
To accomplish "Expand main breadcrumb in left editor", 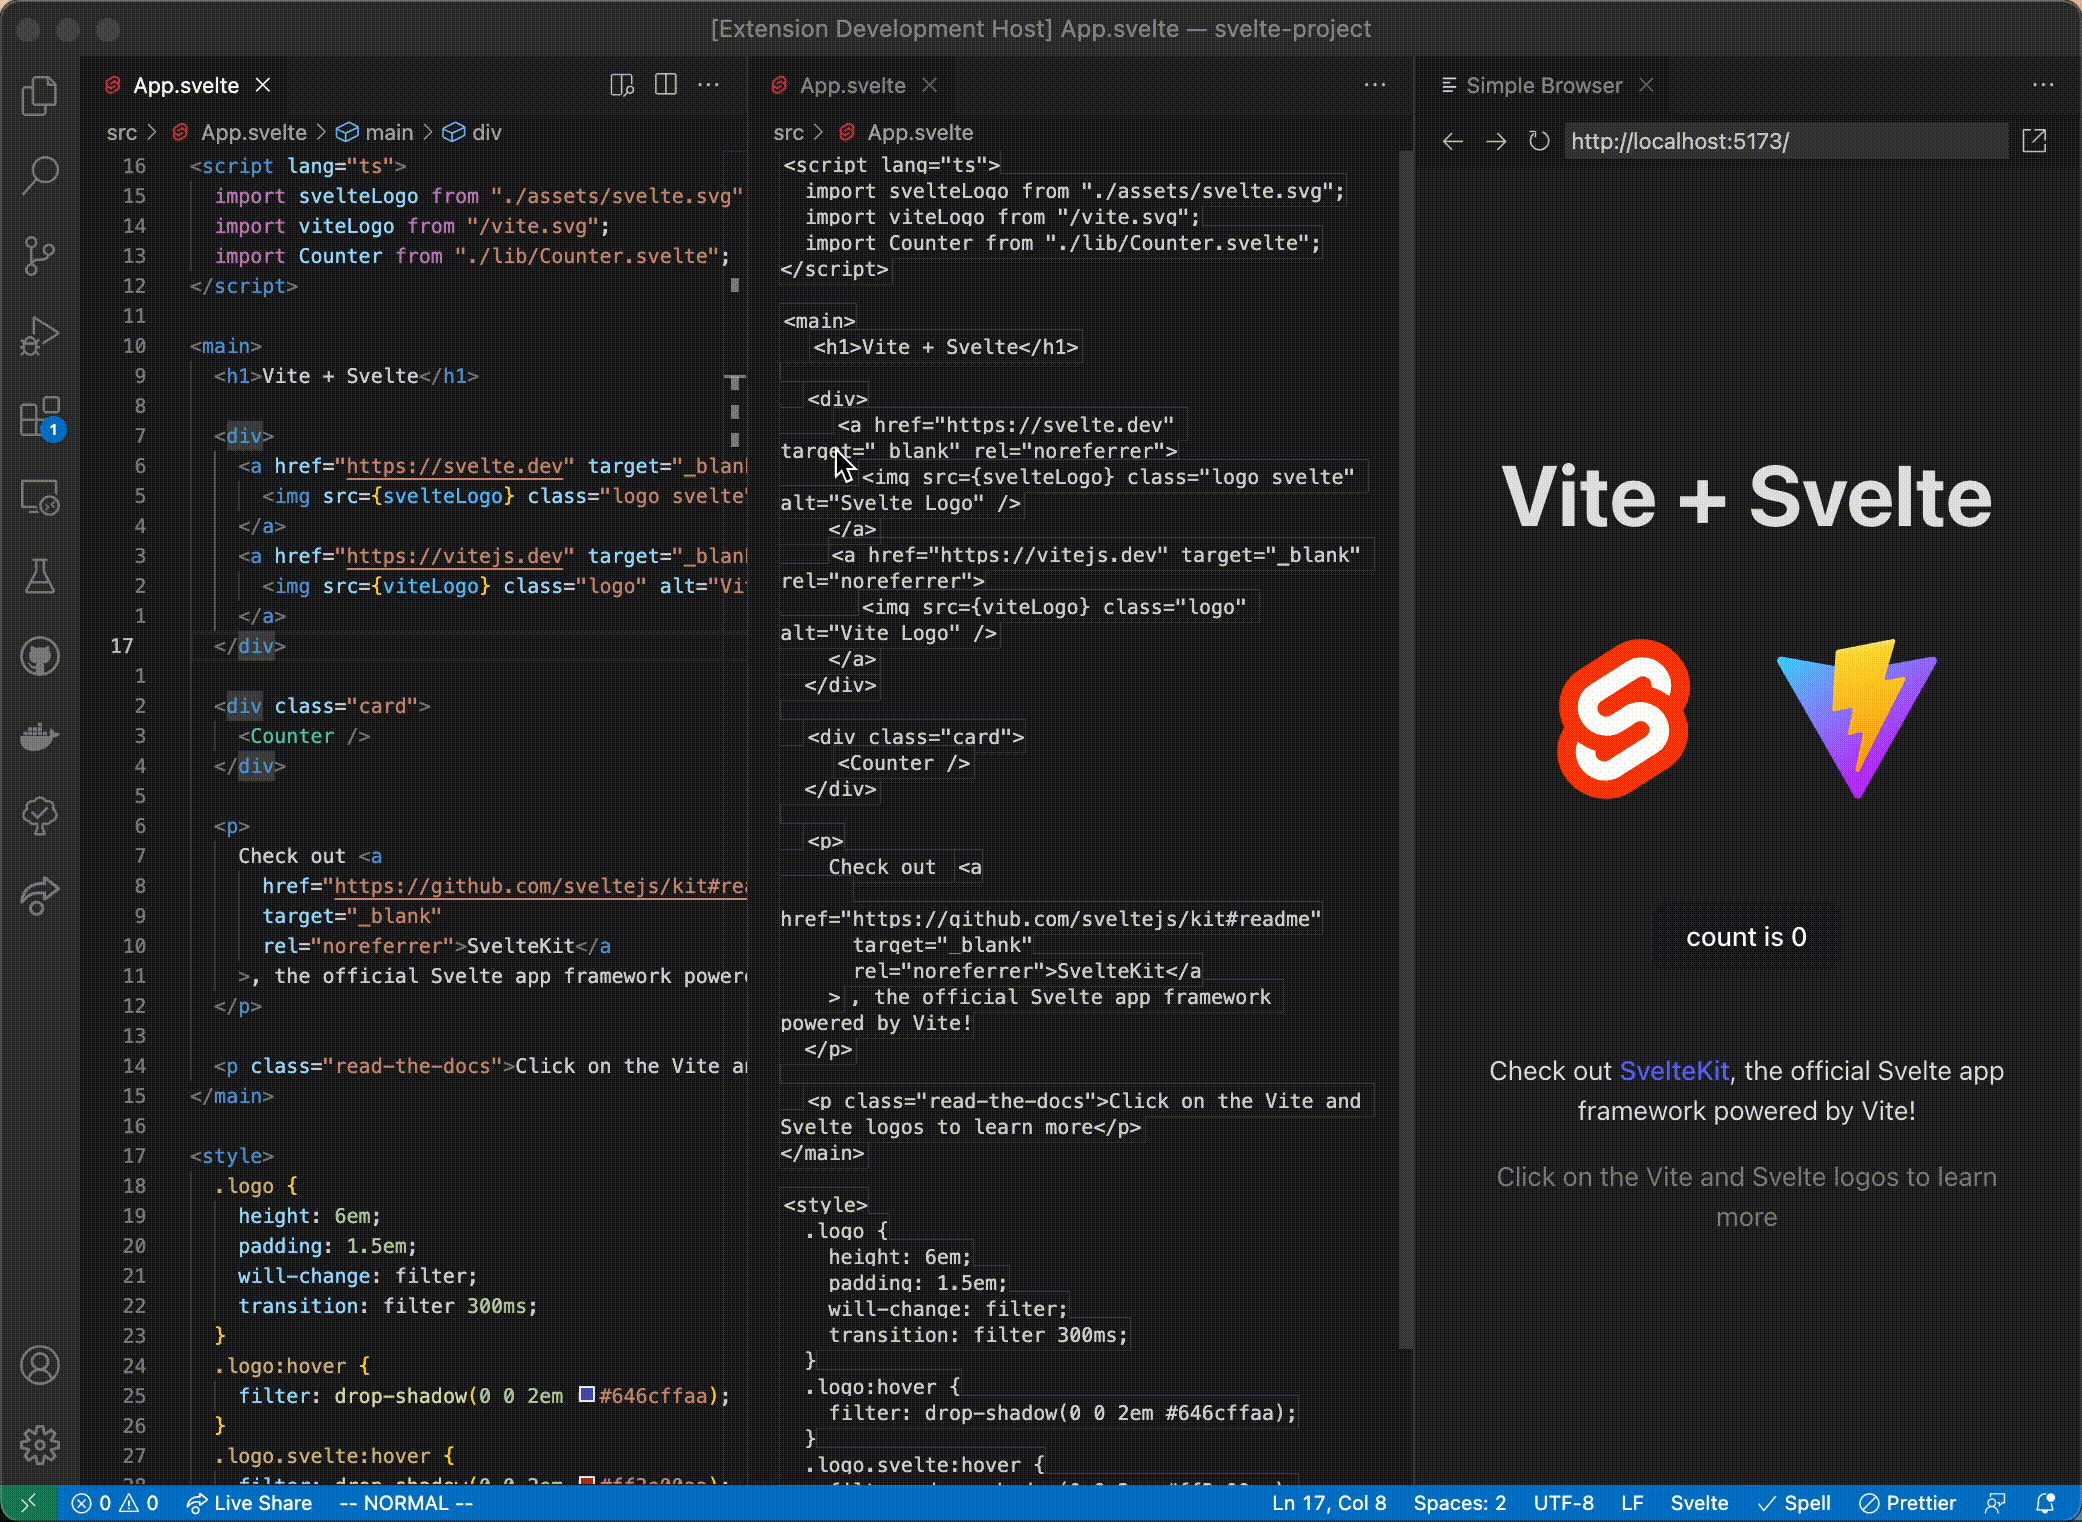I will pos(388,132).
